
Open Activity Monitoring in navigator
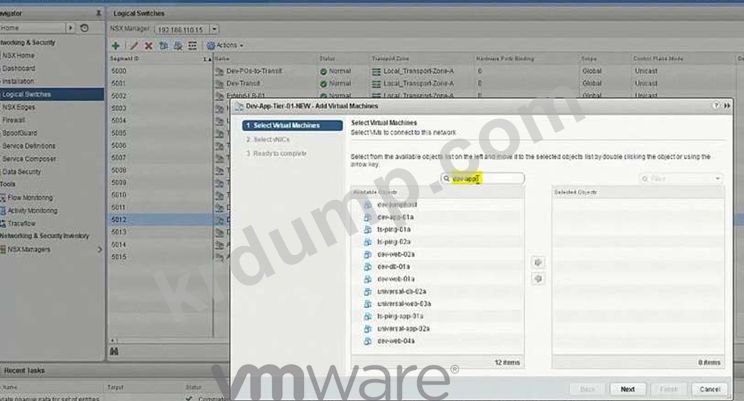32,210
